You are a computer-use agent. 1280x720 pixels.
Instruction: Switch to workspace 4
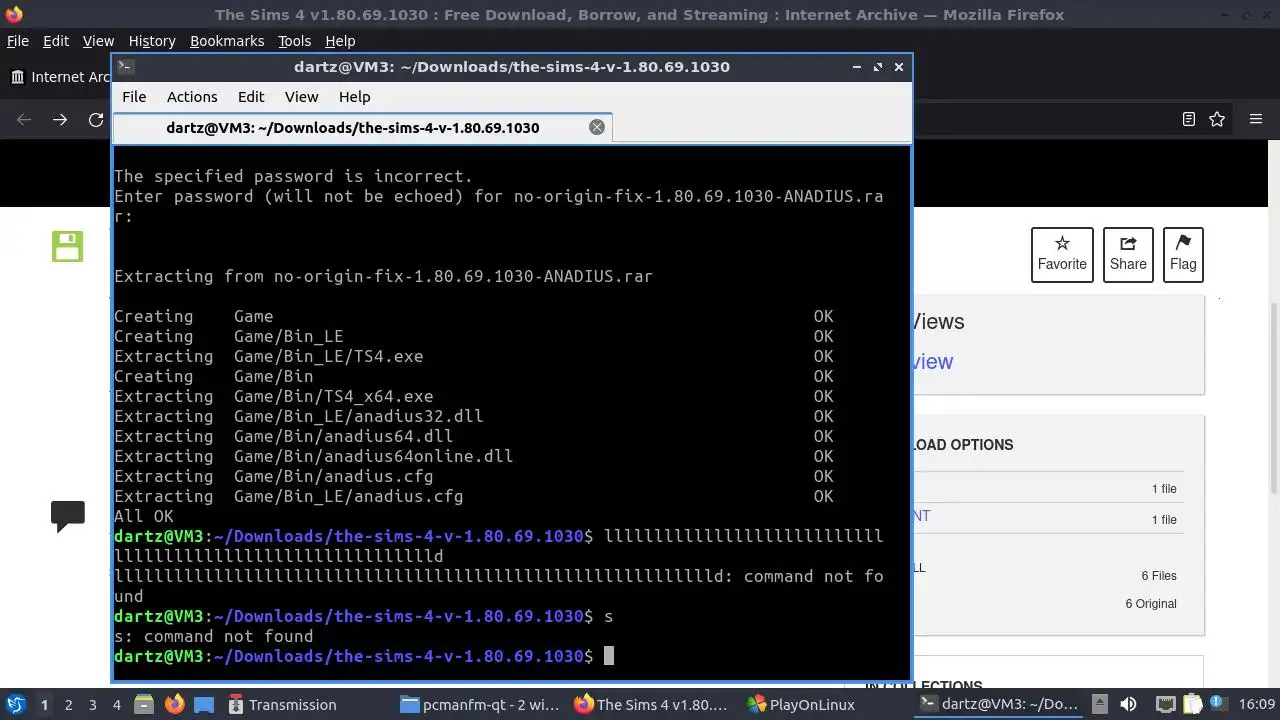pyautogui.click(x=117, y=705)
